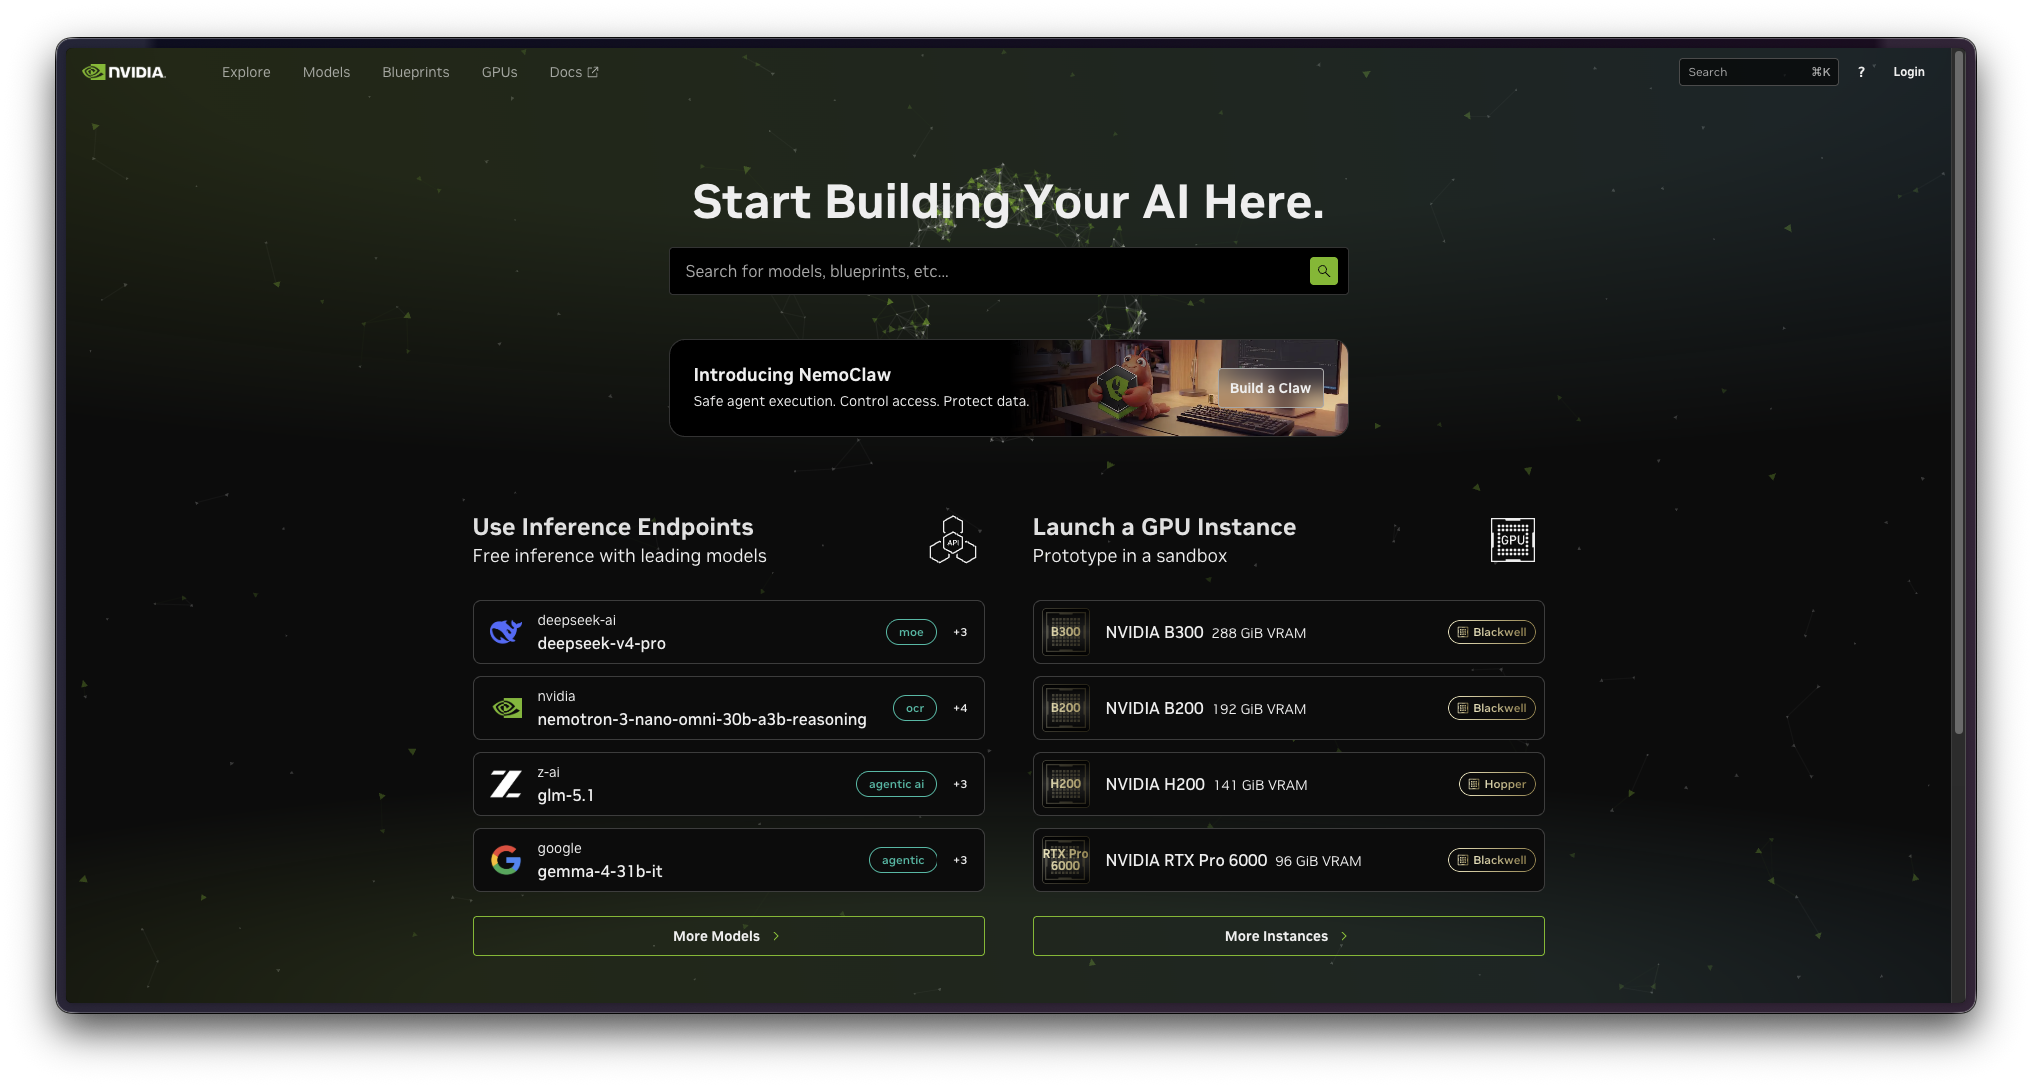This screenshot has height=1087, width=2032.
Task: Open the Introducing NemoClaw banner
Action: pos(1008,388)
